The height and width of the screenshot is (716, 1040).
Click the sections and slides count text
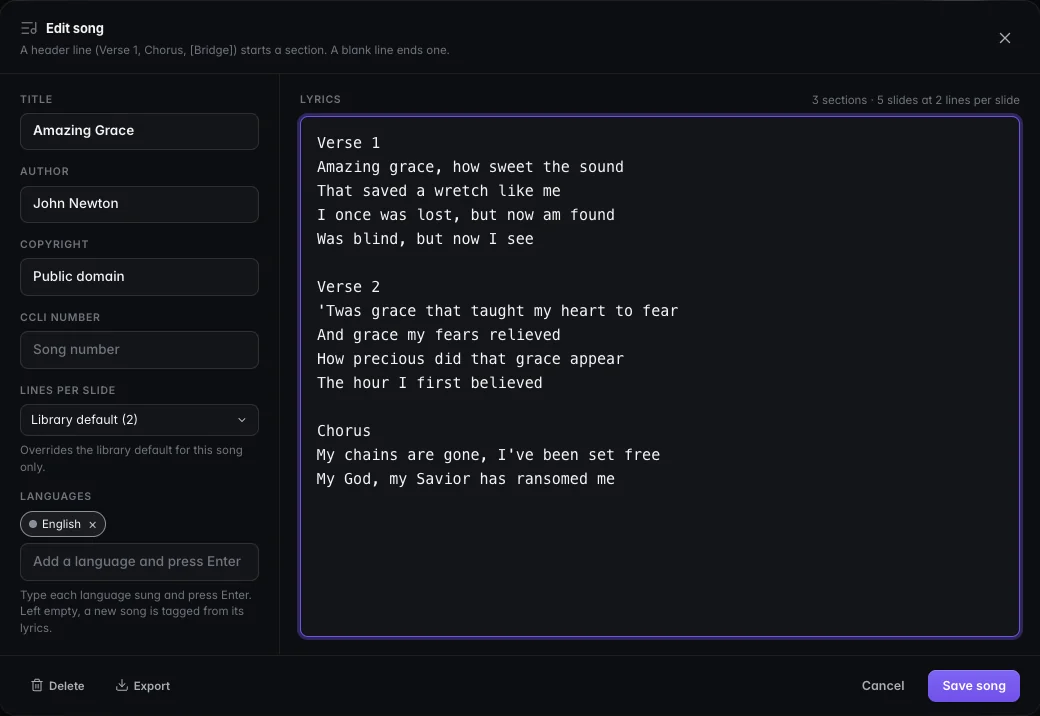click(915, 100)
